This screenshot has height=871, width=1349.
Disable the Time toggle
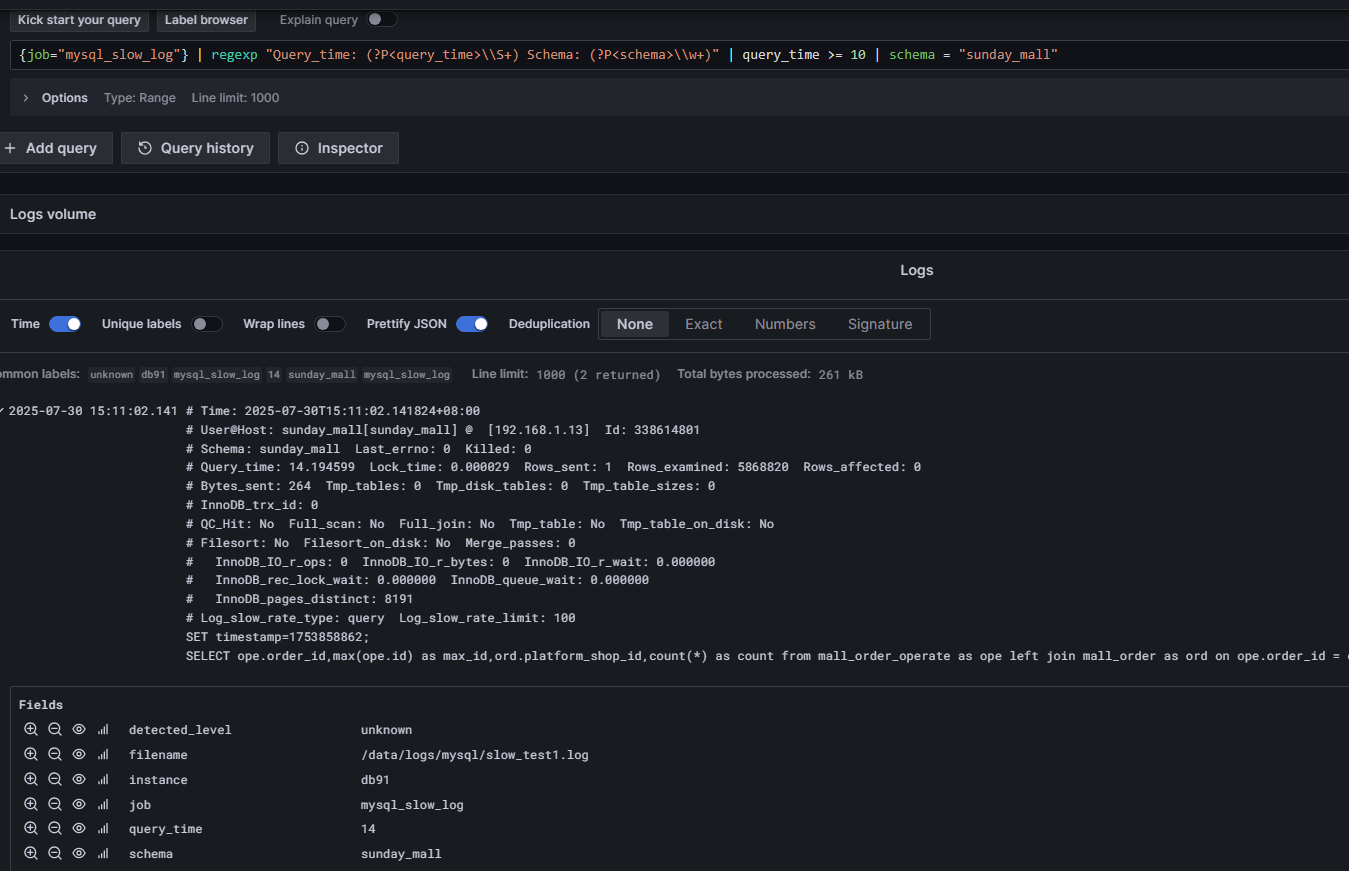pos(65,324)
